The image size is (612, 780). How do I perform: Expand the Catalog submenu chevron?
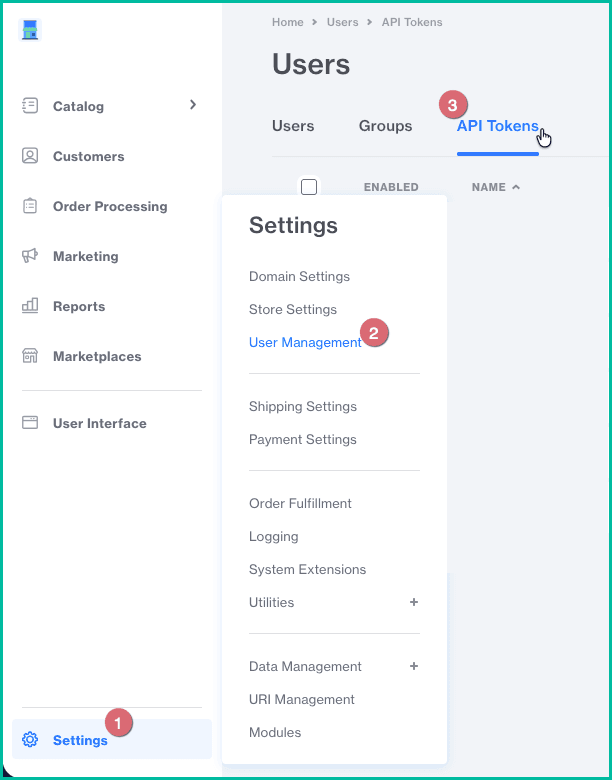pyautogui.click(x=193, y=104)
